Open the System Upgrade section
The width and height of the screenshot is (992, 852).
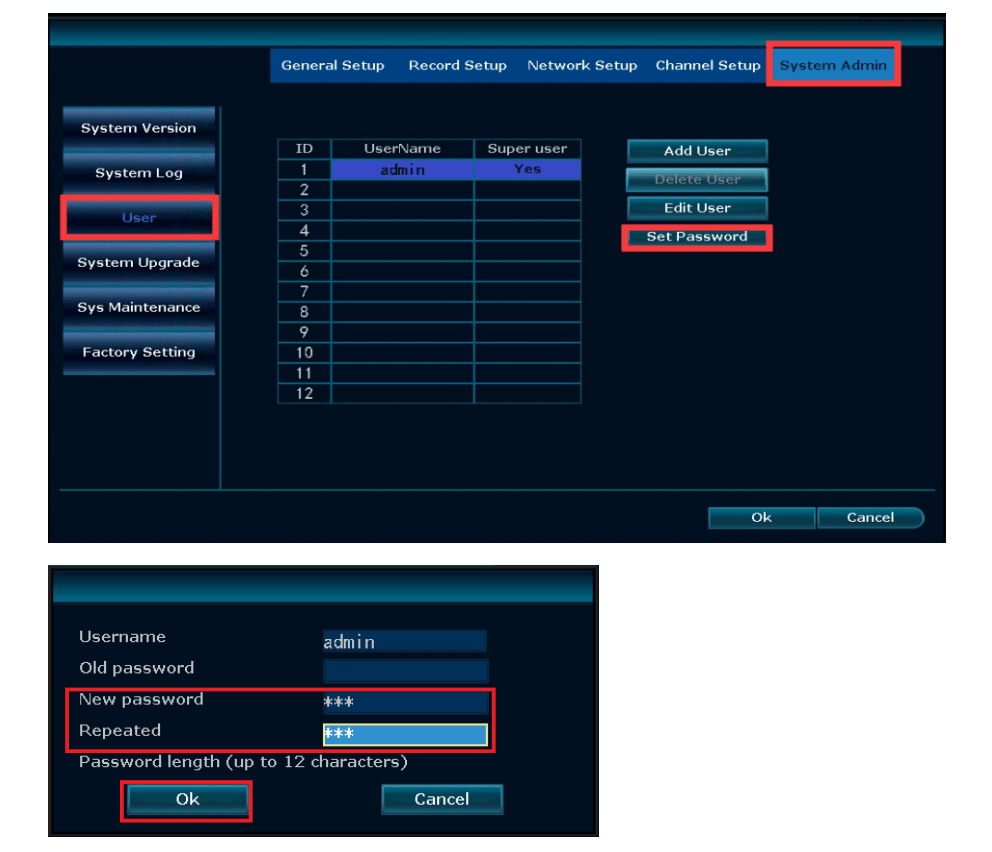(x=139, y=263)
